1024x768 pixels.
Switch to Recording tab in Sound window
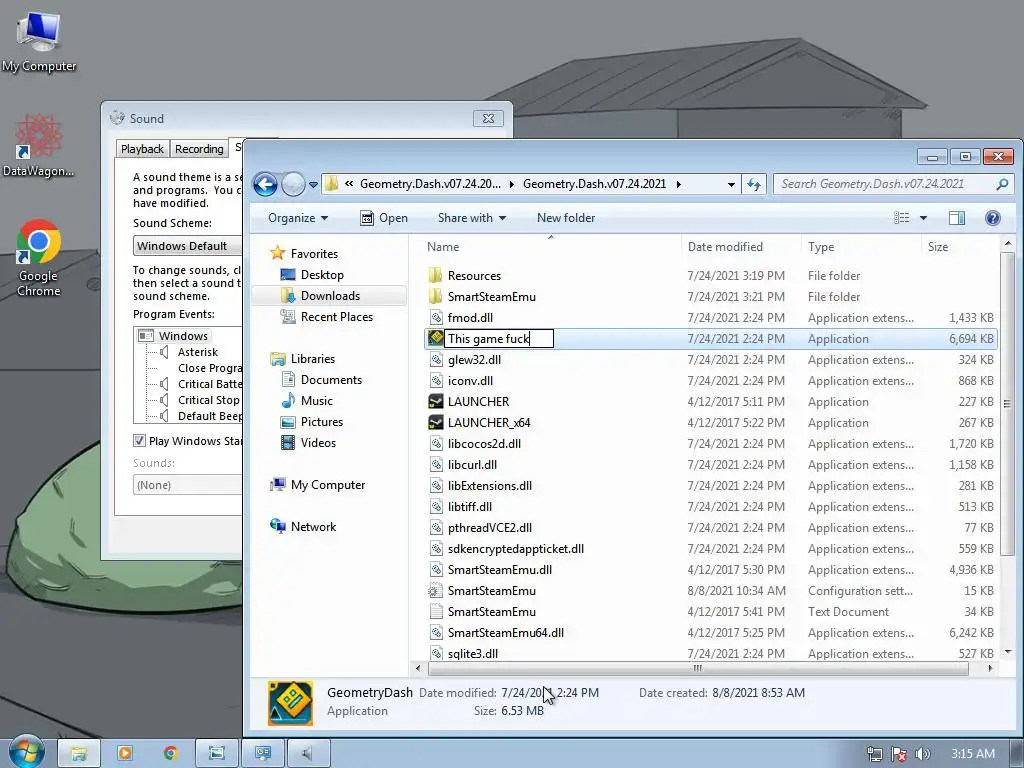click(x=199, y=149)
